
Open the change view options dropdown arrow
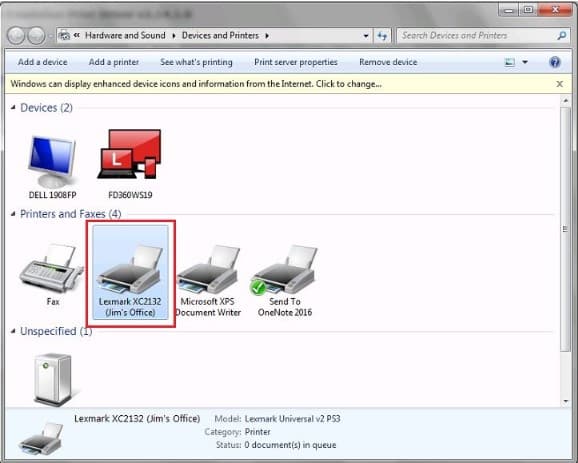click(x=525, y=62)
